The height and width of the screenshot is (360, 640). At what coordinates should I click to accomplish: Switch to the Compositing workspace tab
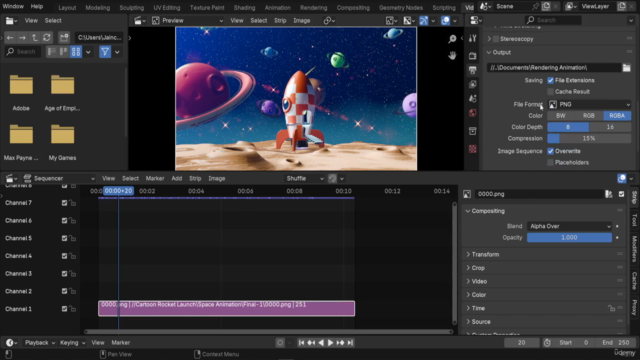(353, 7)
